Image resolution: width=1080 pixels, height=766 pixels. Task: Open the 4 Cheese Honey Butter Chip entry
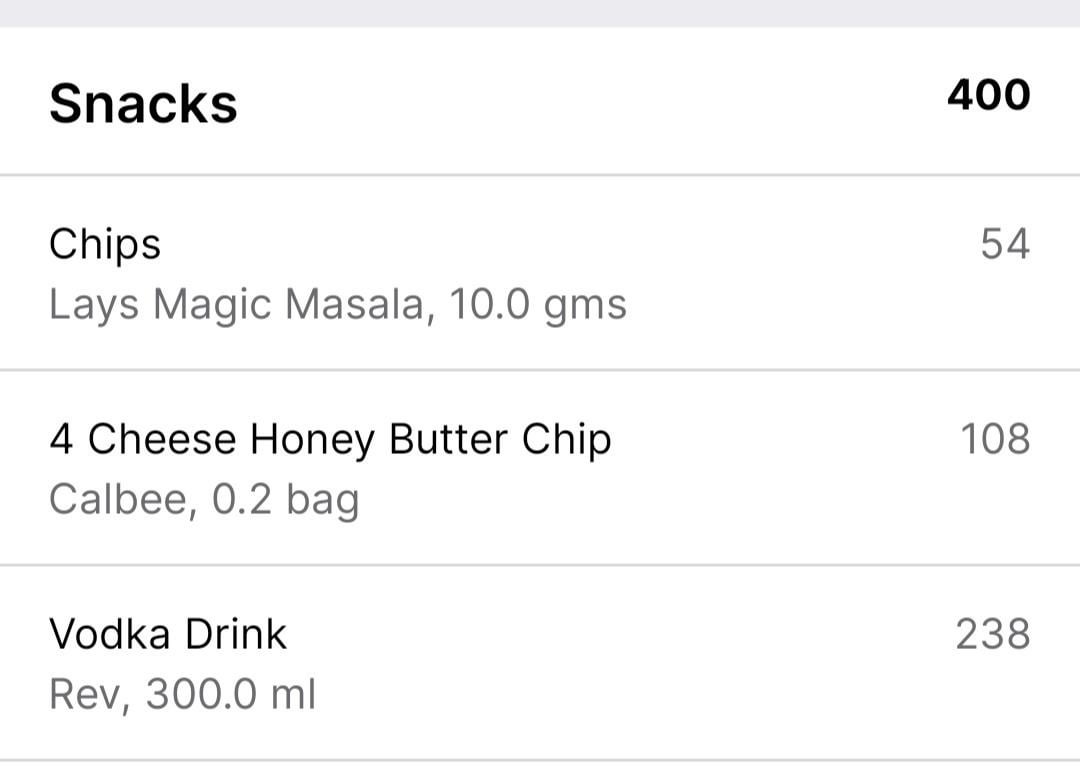330,440
